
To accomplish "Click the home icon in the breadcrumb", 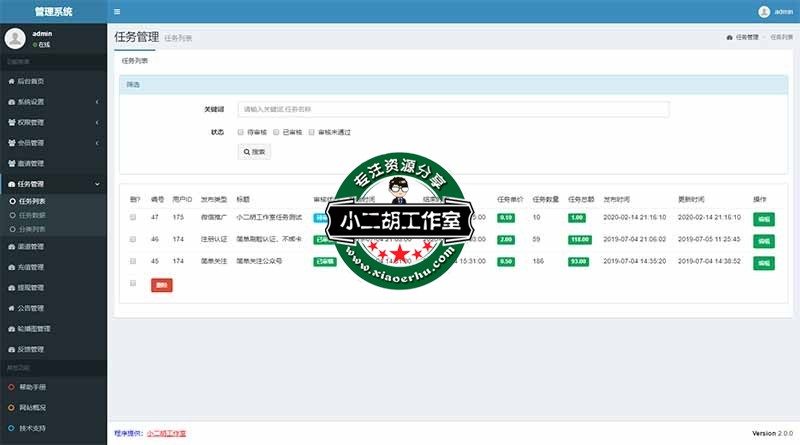I will tap(729, 37).
